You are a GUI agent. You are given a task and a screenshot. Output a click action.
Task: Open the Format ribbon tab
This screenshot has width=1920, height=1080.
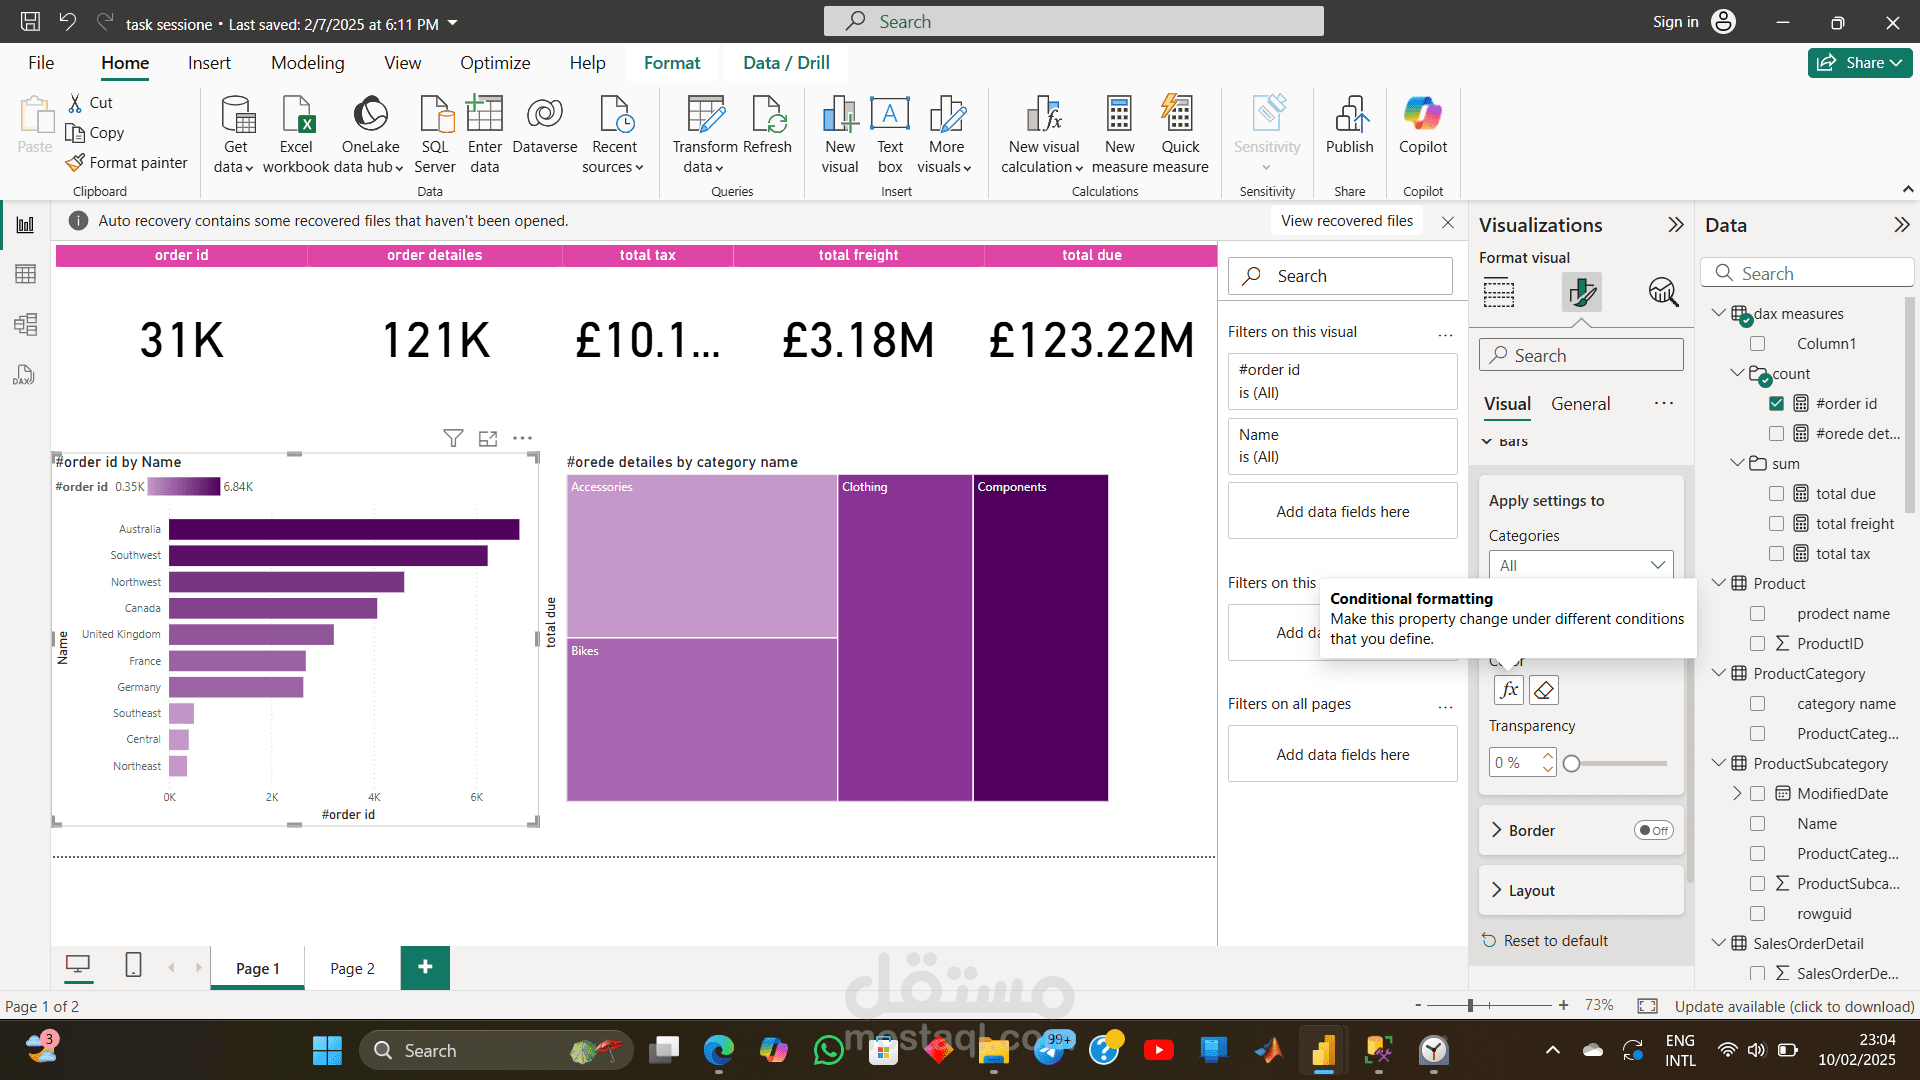point(672,63)
